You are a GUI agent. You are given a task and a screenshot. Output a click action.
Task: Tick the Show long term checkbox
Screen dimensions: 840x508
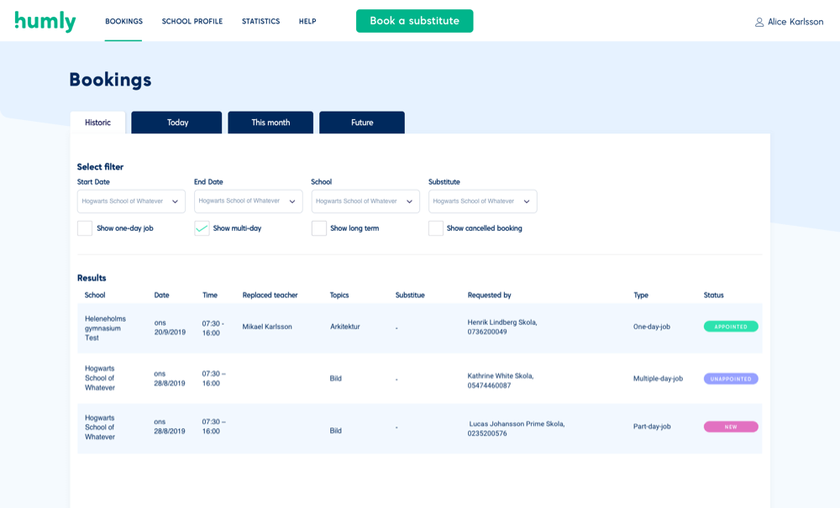pyautogui.click(x=319, y=228)
